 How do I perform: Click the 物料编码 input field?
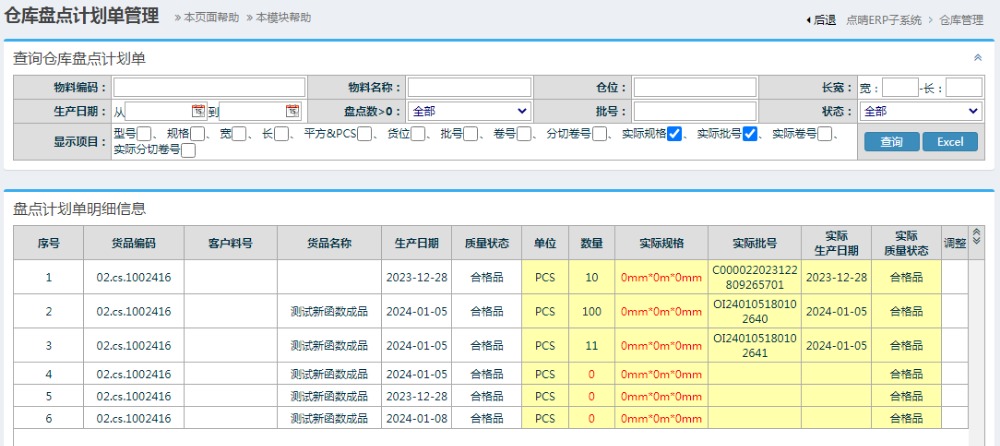(209, 87)
